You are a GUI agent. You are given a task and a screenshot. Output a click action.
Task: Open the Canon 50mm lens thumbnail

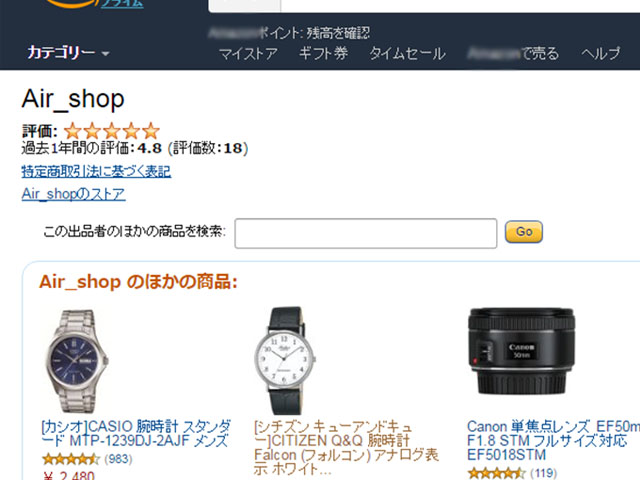[x=521, y=351]
